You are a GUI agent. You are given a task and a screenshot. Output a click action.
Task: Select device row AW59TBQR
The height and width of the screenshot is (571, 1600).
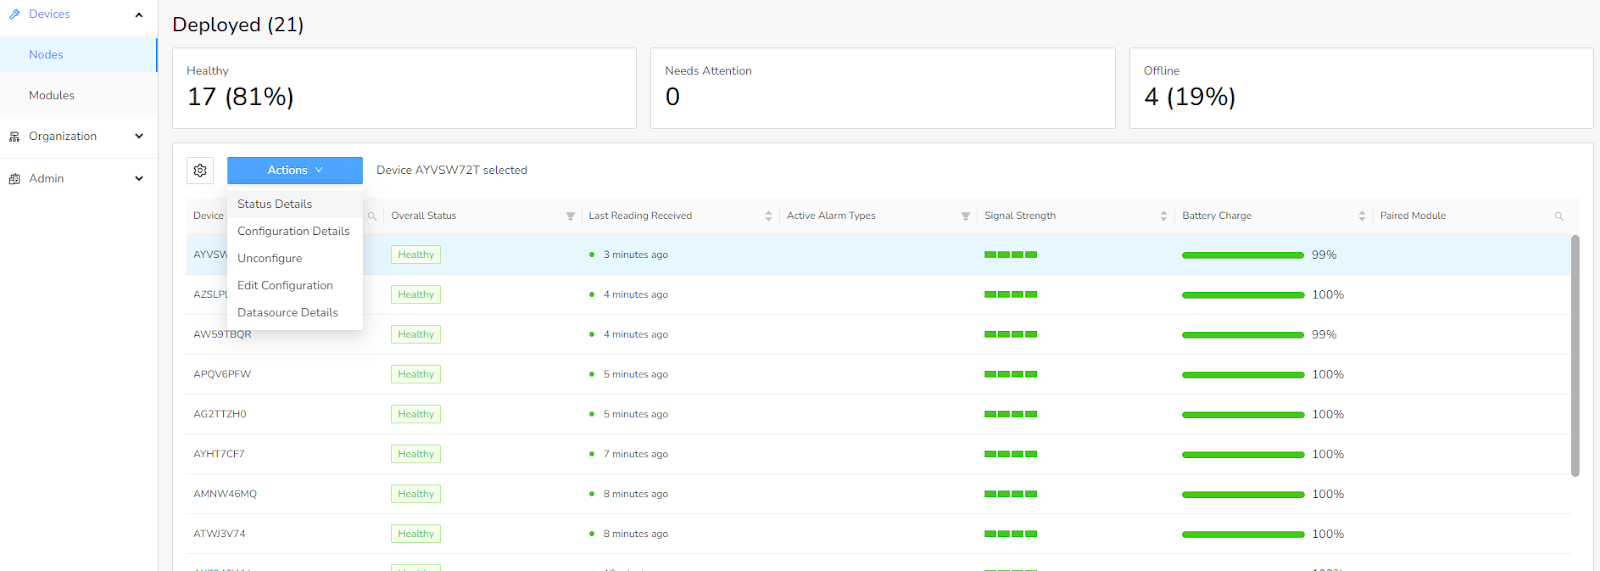(878, 334)
